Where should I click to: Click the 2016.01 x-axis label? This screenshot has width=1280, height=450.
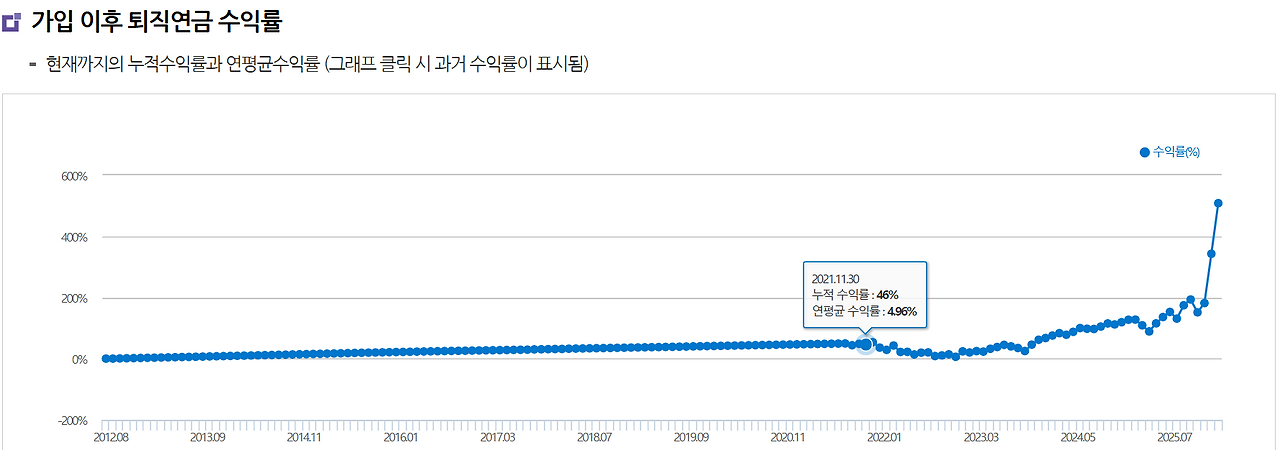(402, 437)
